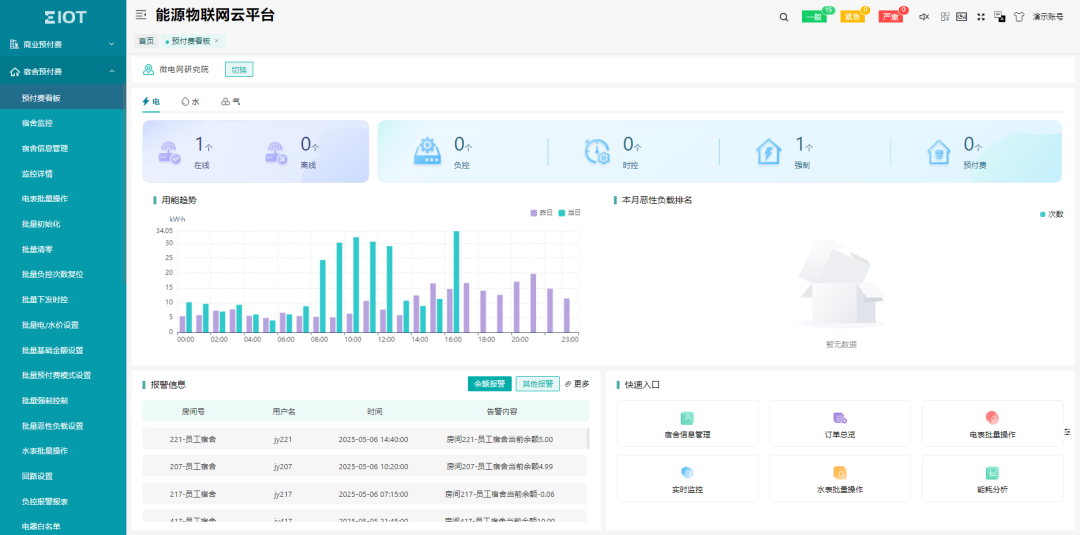Toggle 次数 legend in ranking chart
Screen dimensions: 1080x535
point(1052,214)
